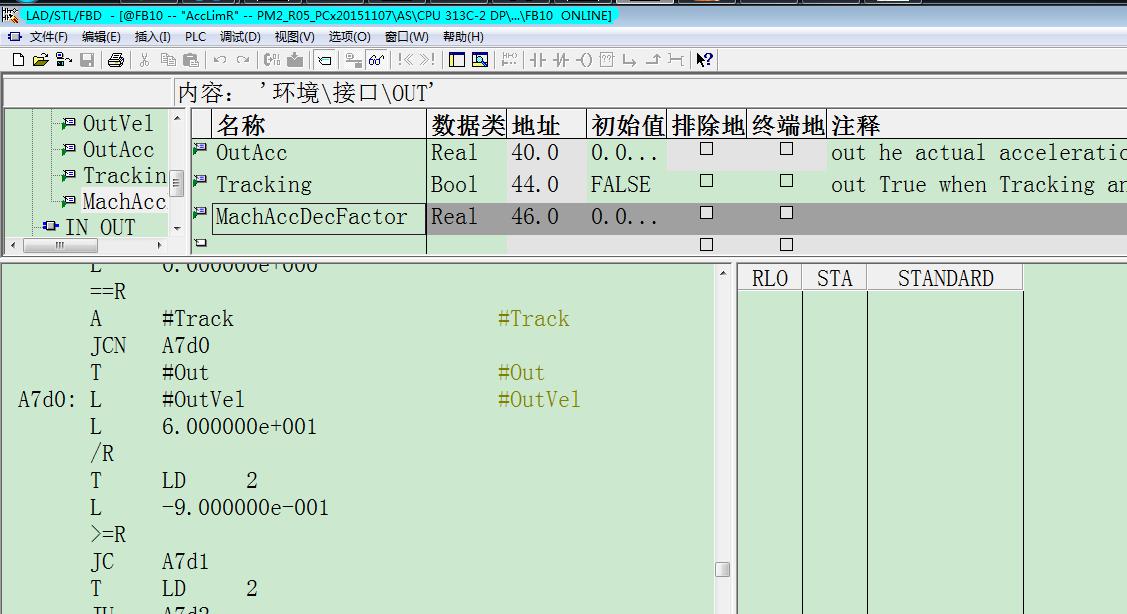Image resolution: width=1127 pixels, height=614 pixels.
Task: Click interface tree scroll-up arrow
Action: coord(178,118)
